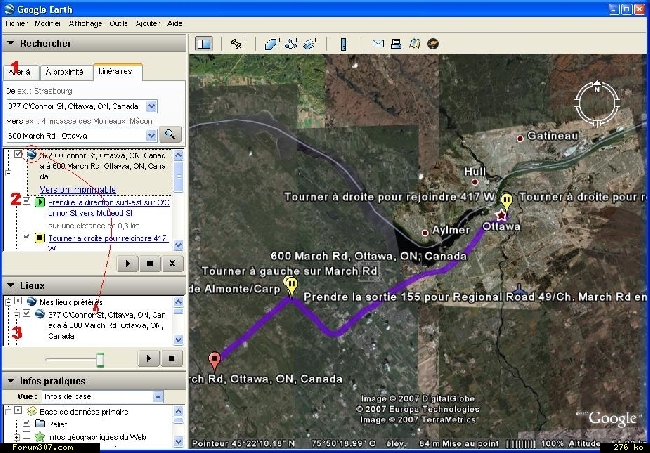Open dropdown of the 600 March Rd field
This screenshot has width=650, height=453.
point(151,135)
